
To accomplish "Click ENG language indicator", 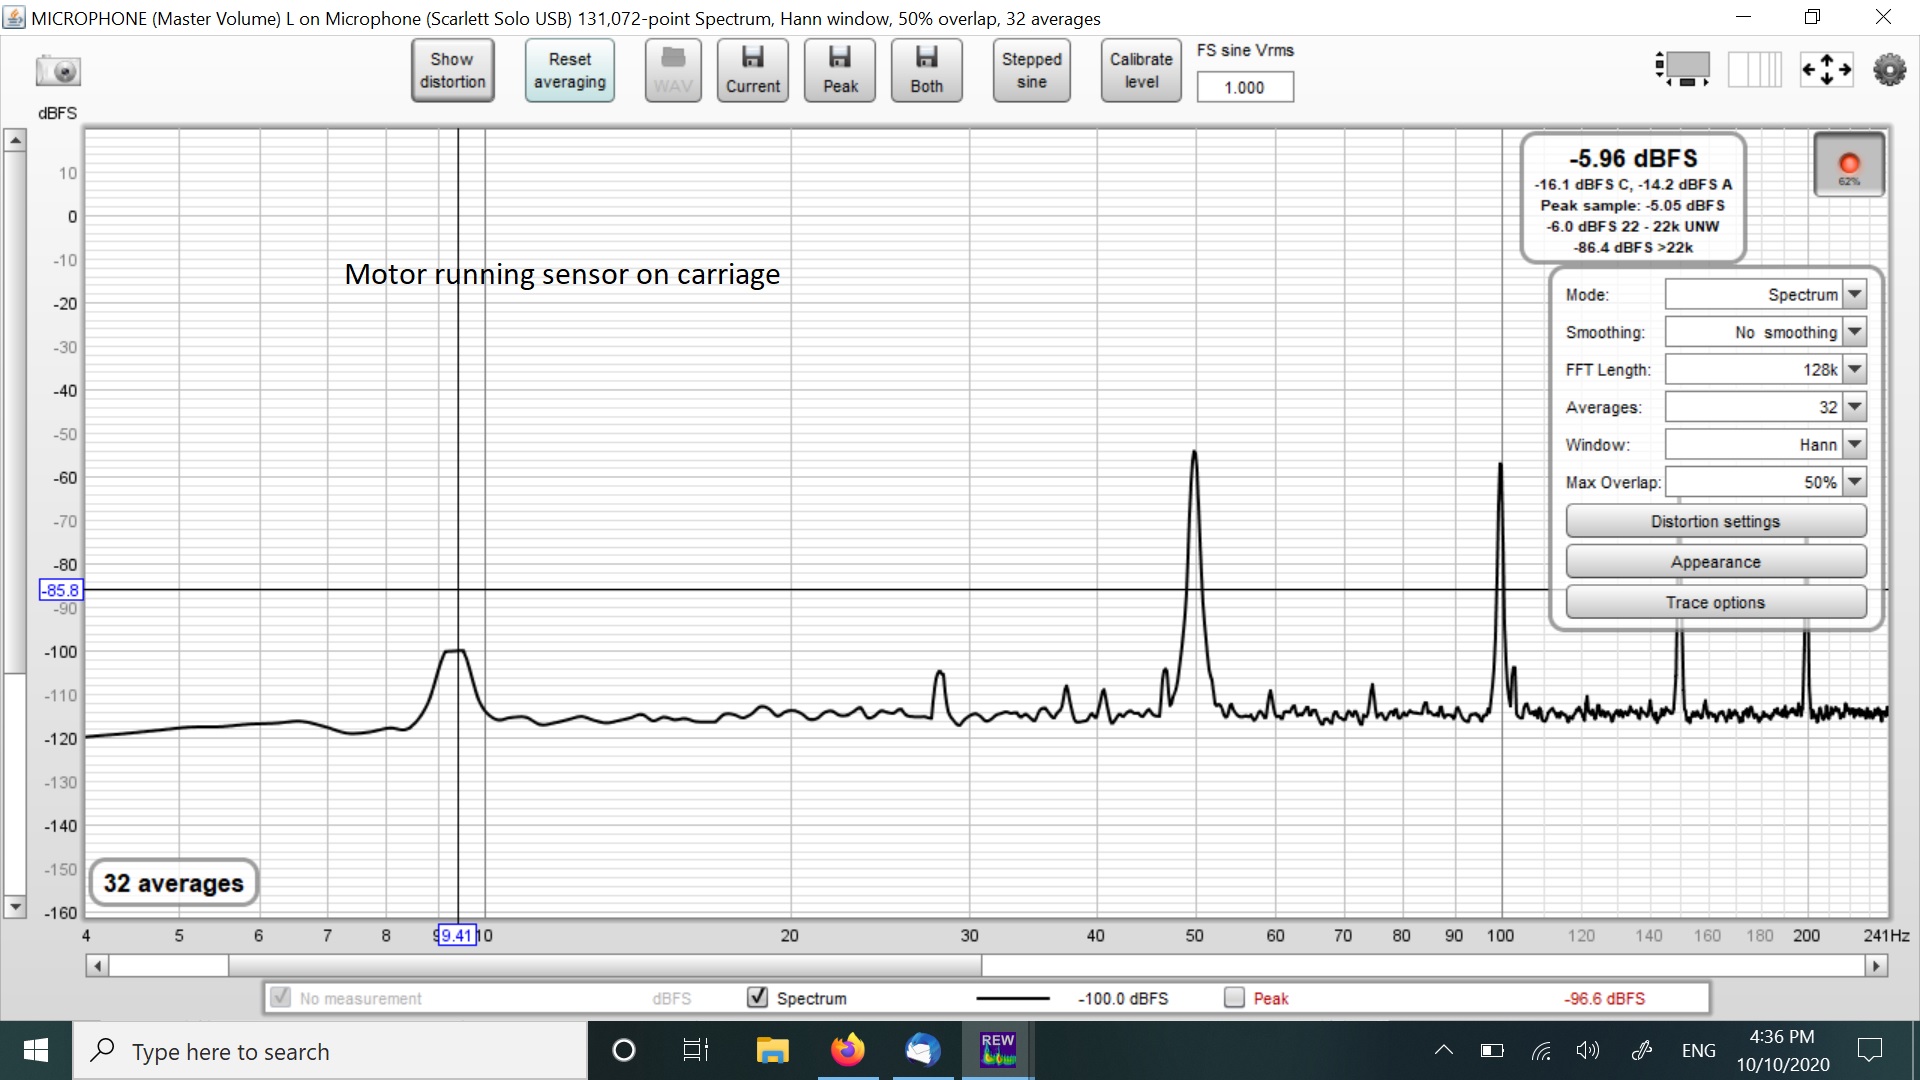I will (1699, 1050).
